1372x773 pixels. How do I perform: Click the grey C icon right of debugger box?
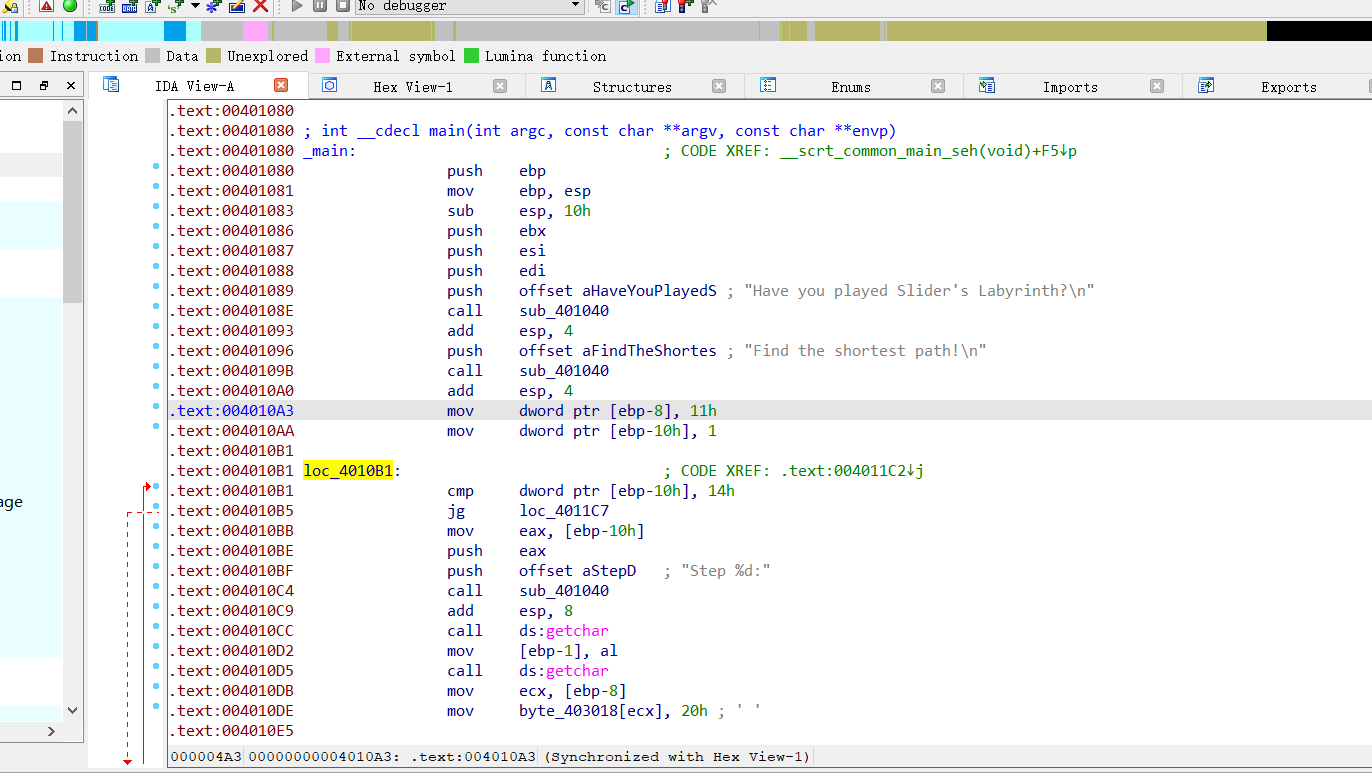(x=603, y=6)
